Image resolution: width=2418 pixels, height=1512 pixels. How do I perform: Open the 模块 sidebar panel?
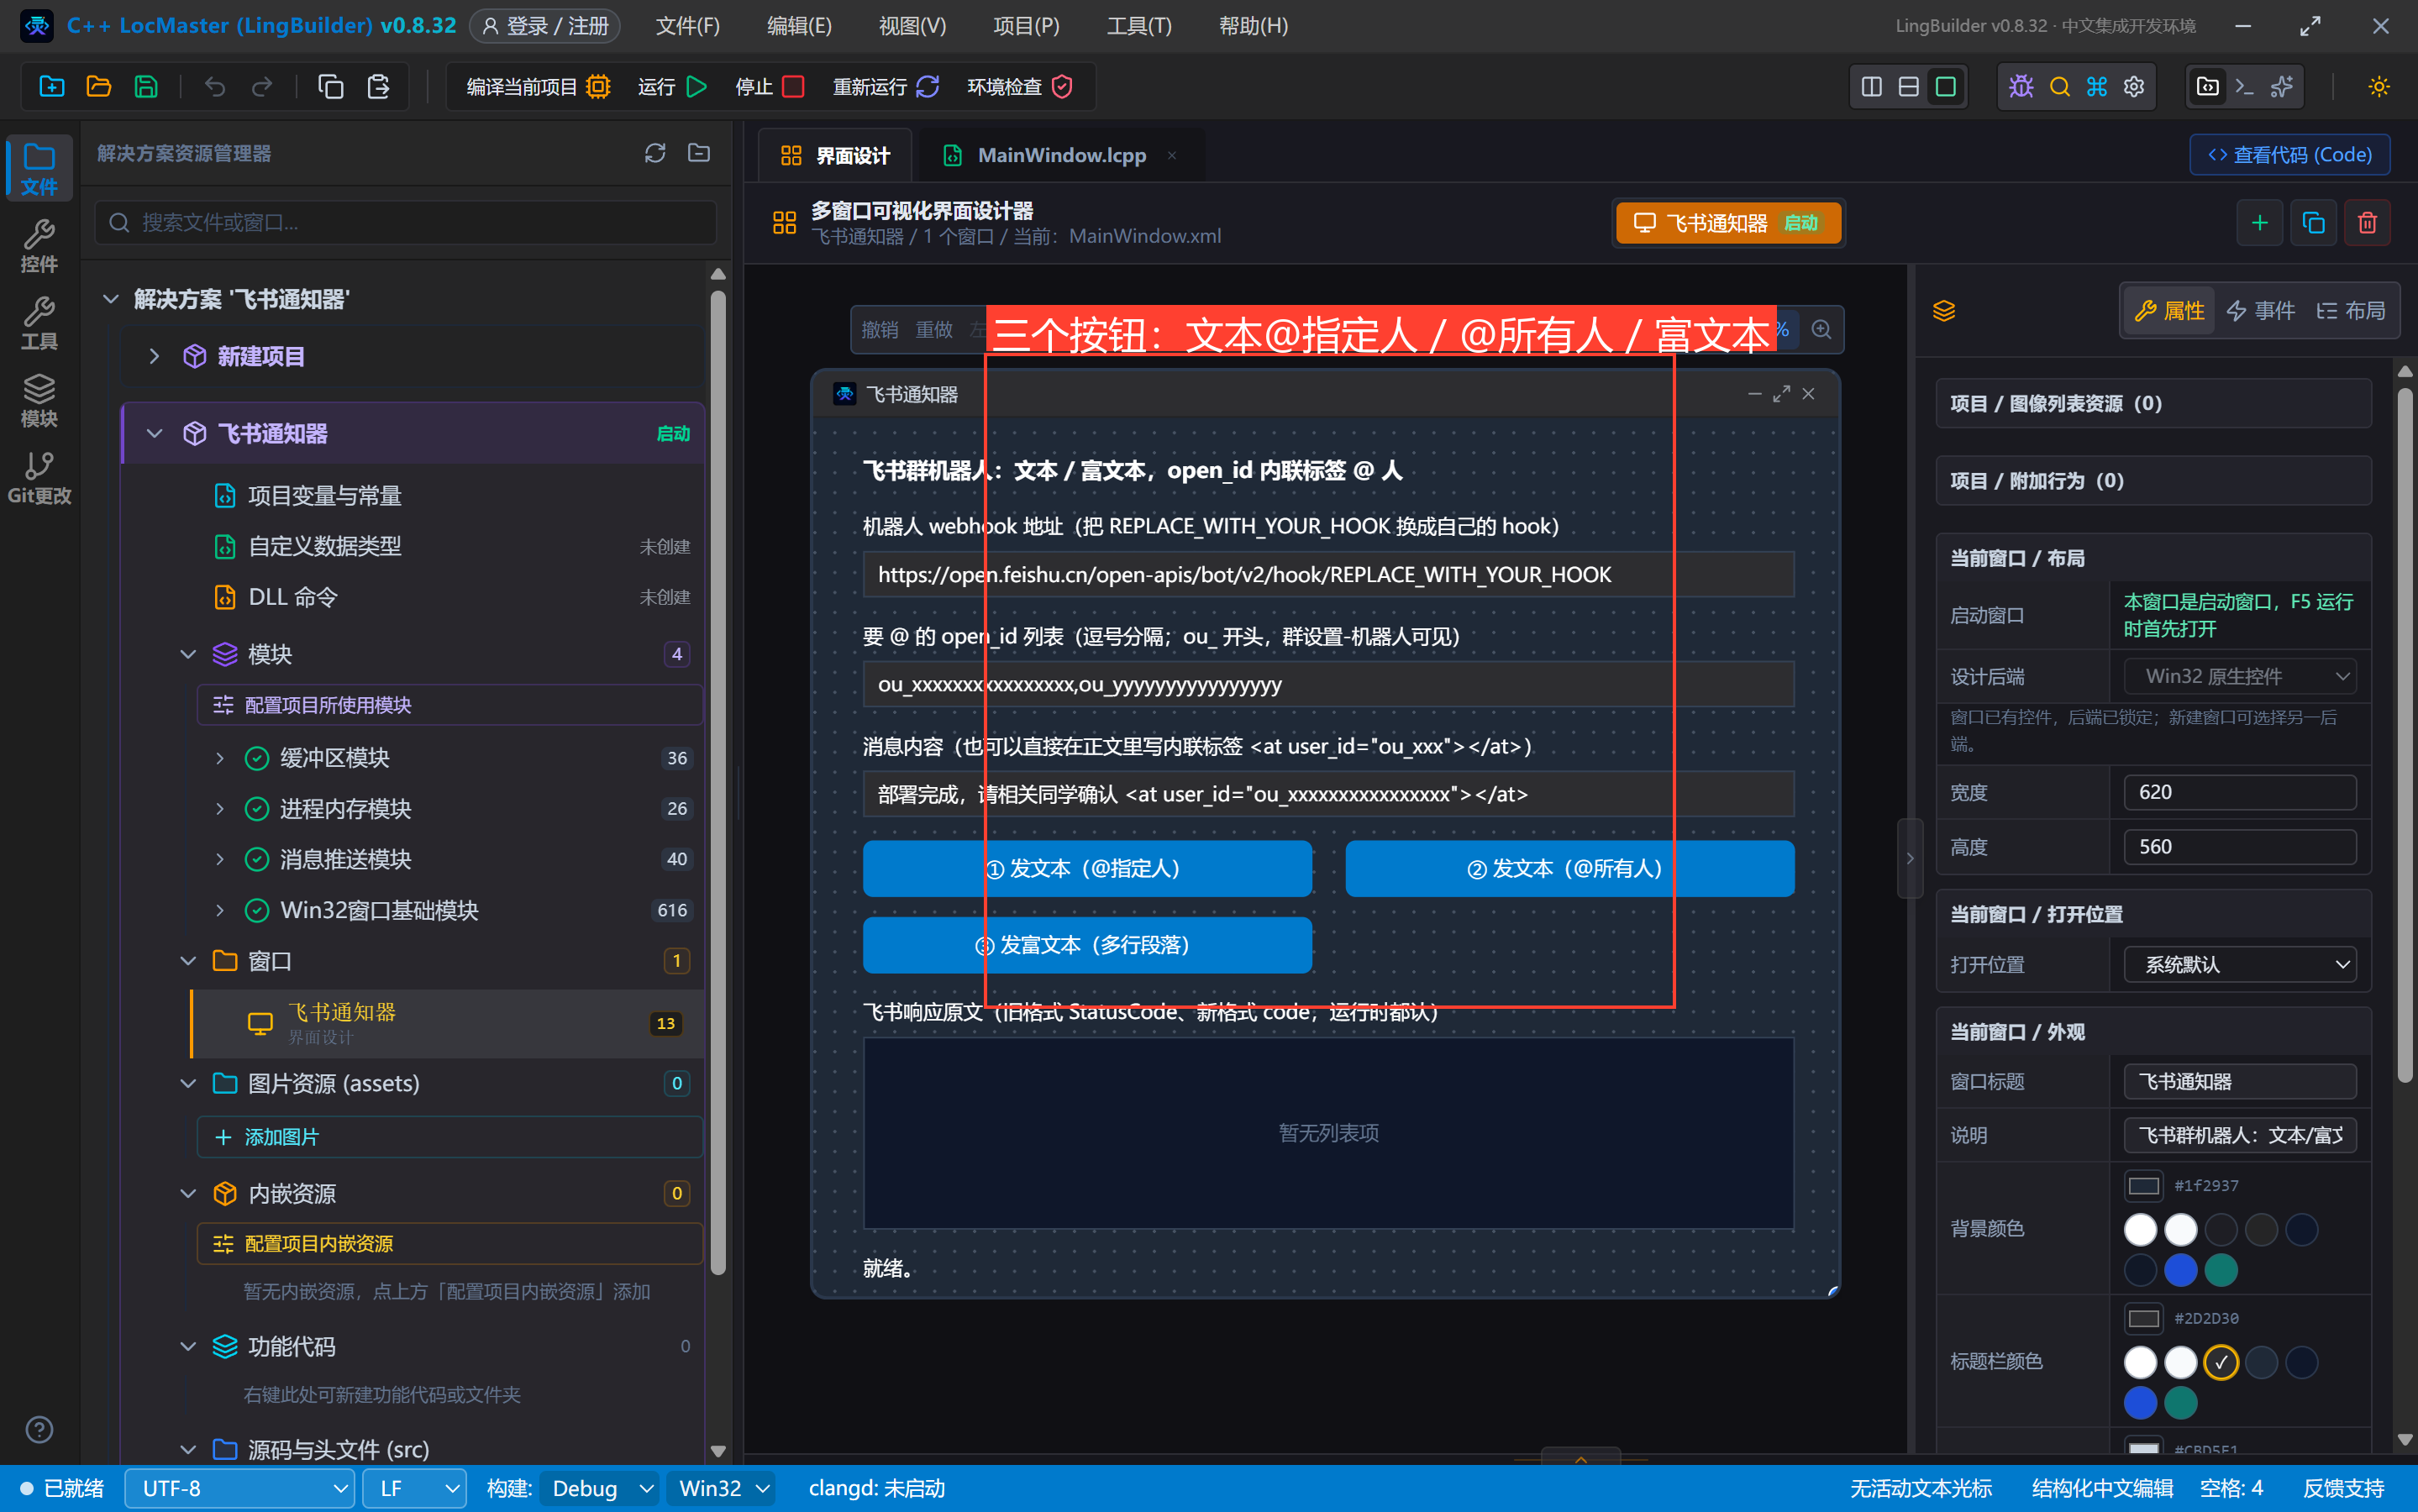pyautogui.click(x=39, y=400)
